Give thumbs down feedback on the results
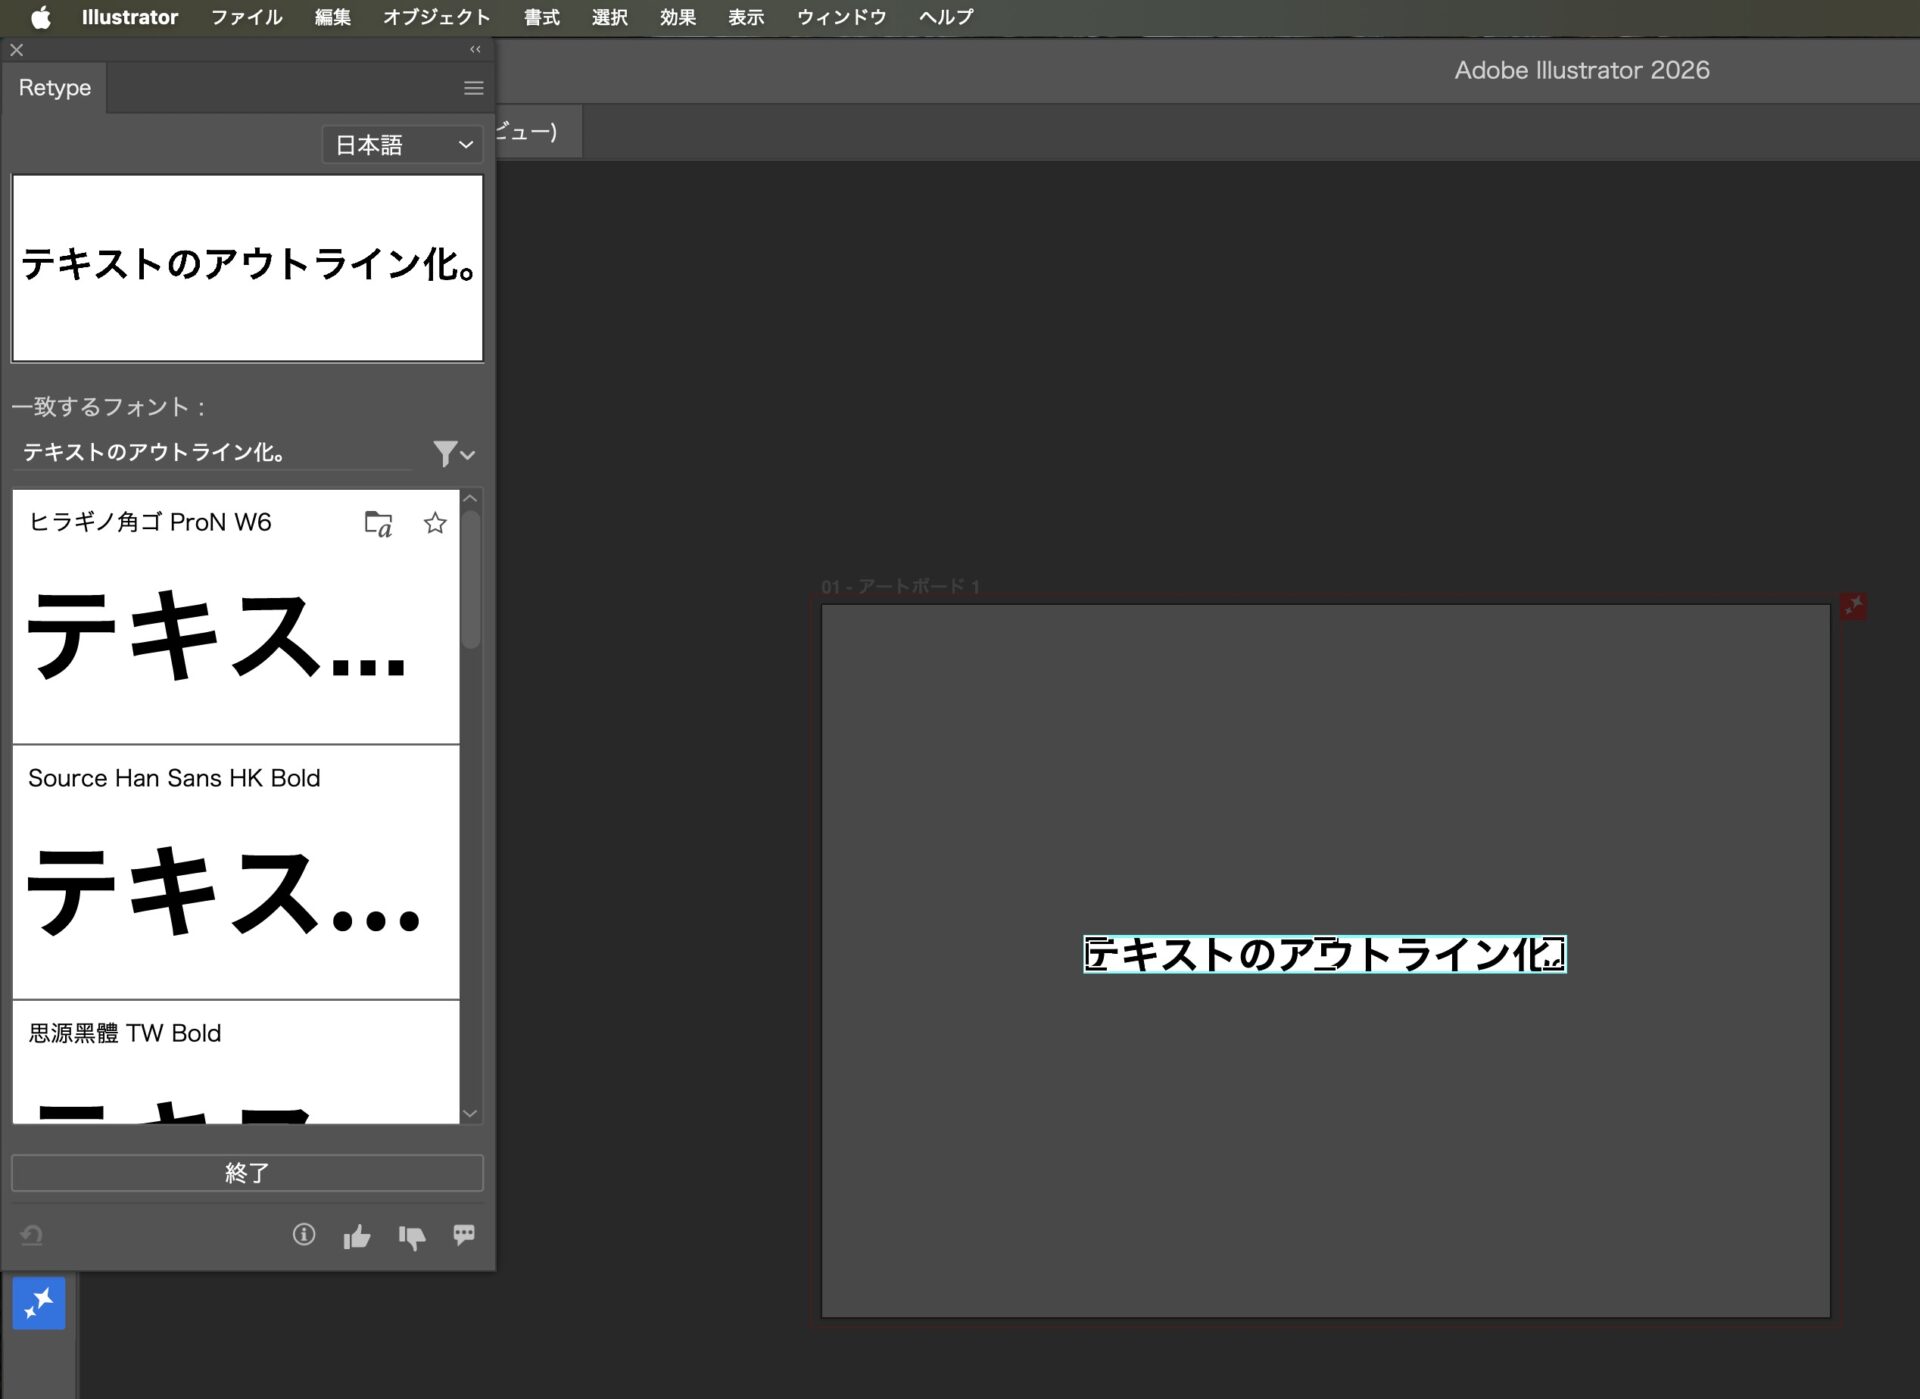This screenshot has width=1920, height=1399. (412, 1237)
